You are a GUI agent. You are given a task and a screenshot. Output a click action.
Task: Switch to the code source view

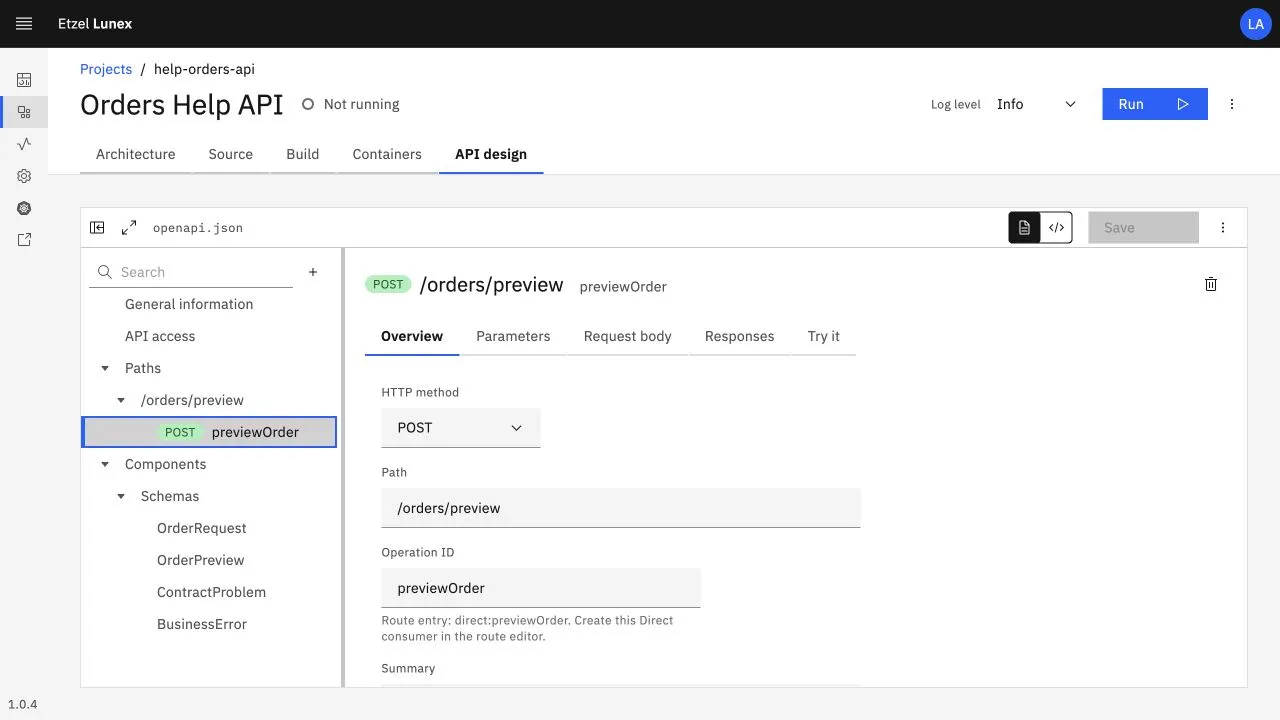(x=1056, y=228)
